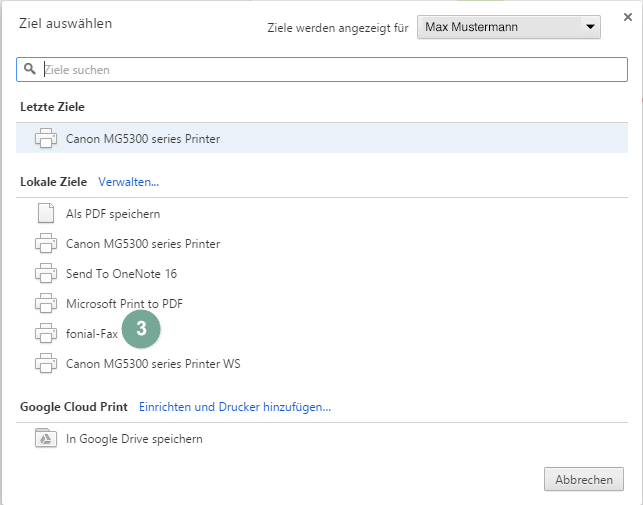Open the Verwalten... link

[x=128, y=182]
